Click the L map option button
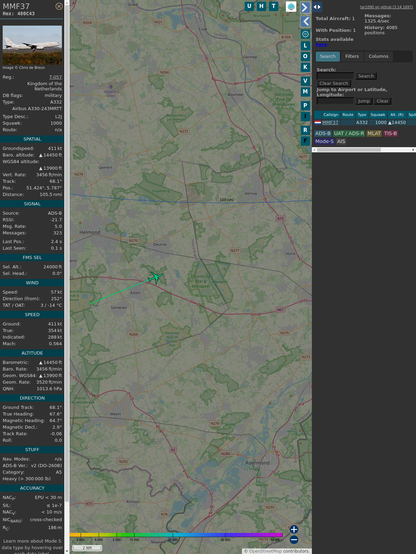 tap(305, 46)
